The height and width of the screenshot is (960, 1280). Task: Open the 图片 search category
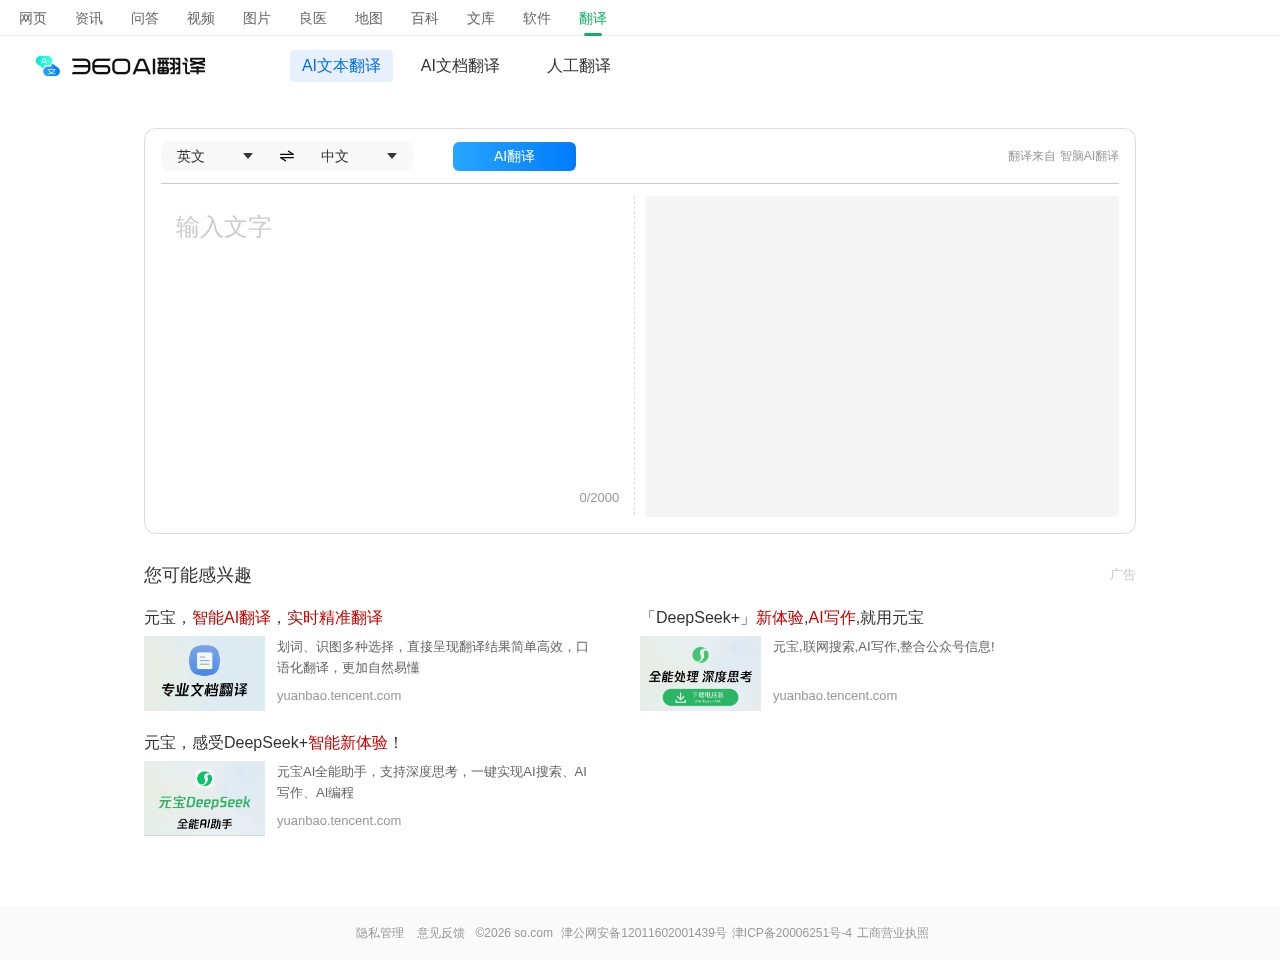point(257,18)
